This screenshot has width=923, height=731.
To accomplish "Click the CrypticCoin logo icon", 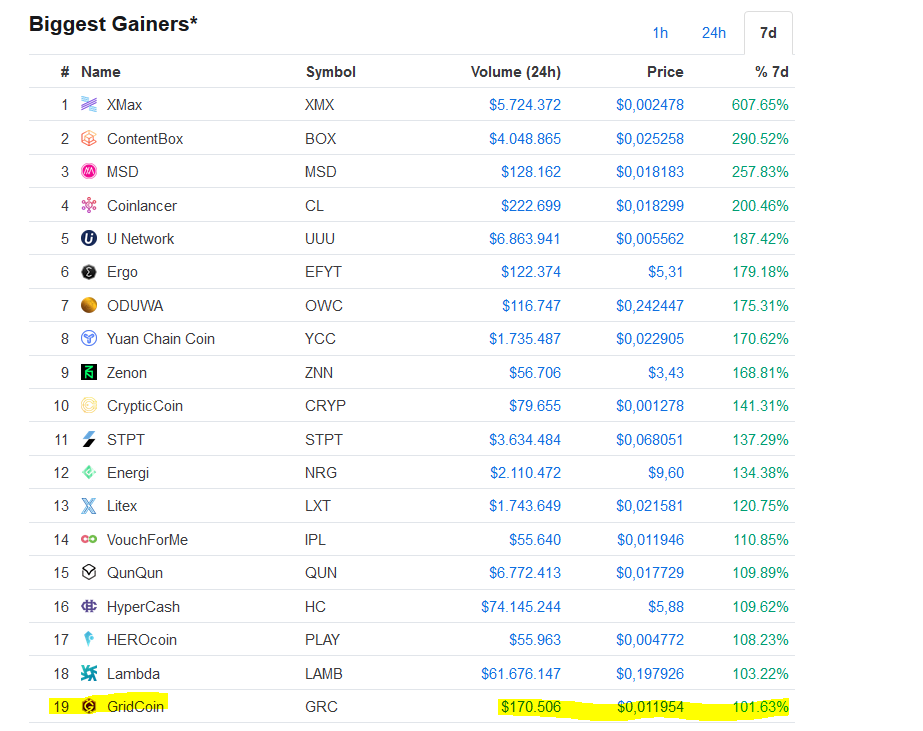I will click(89, 406).
